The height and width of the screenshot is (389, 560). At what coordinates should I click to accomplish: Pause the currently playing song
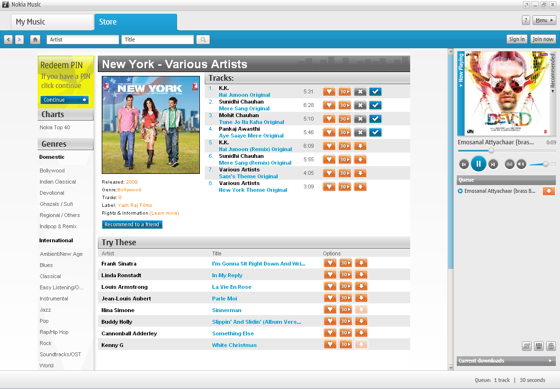pos(479,164)
